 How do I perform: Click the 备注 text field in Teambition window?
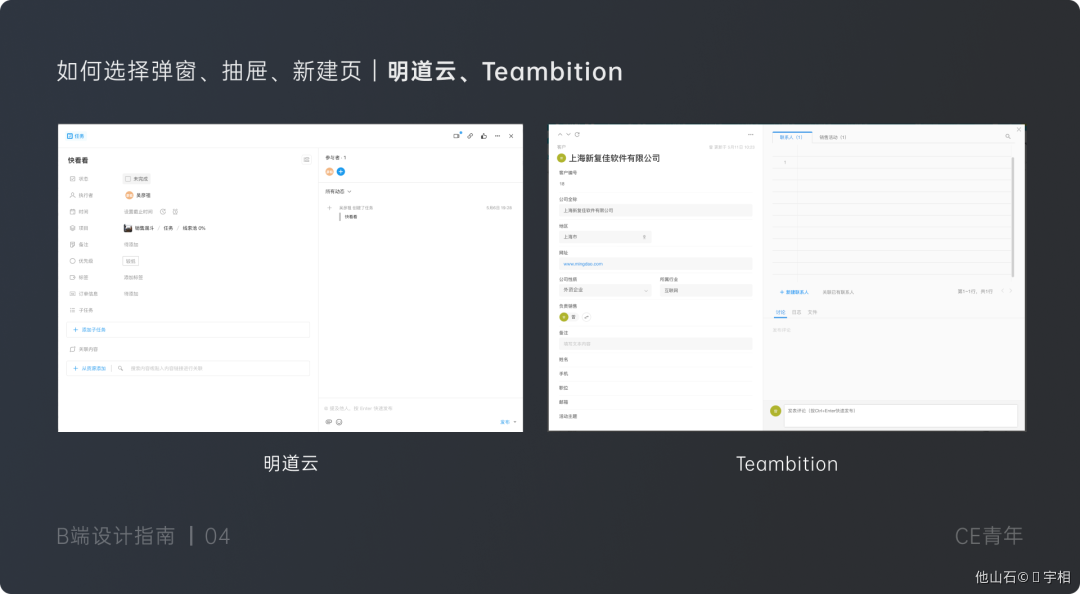[x=655, y=344]
